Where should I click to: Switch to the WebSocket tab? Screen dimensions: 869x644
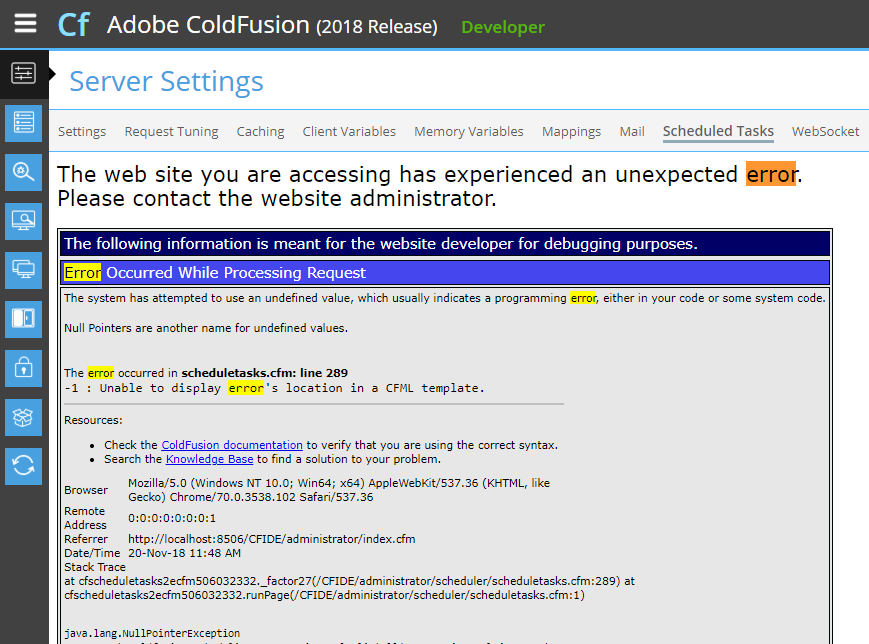click(x=825, y=131)
